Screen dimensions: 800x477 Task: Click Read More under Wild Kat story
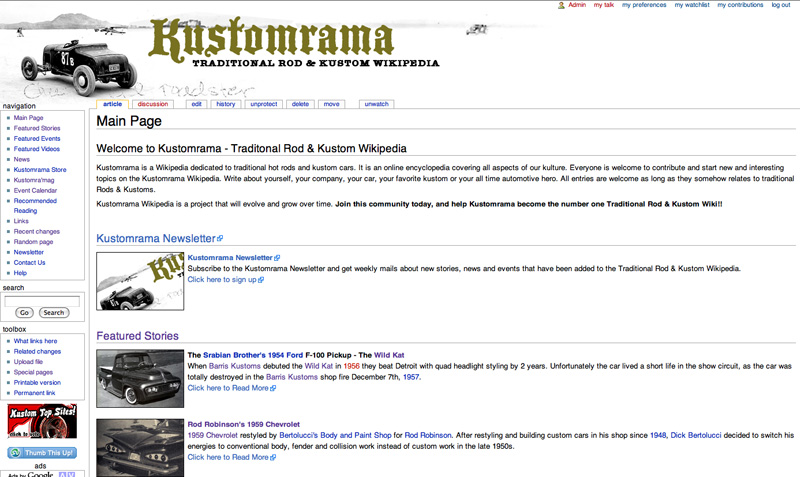tap(228, 388)
